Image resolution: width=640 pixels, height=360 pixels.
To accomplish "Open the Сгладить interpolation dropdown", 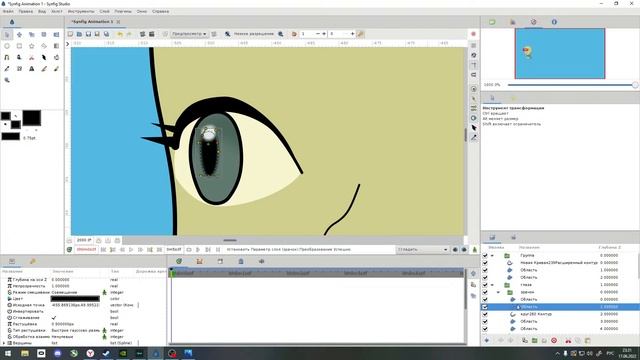I will click(422, 249).
